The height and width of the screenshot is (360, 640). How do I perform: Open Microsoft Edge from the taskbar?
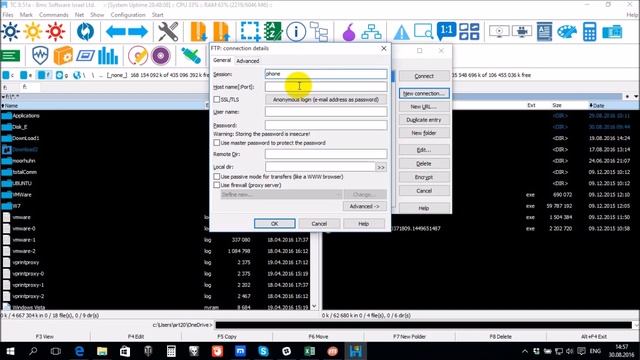click(x=79, y=351)
